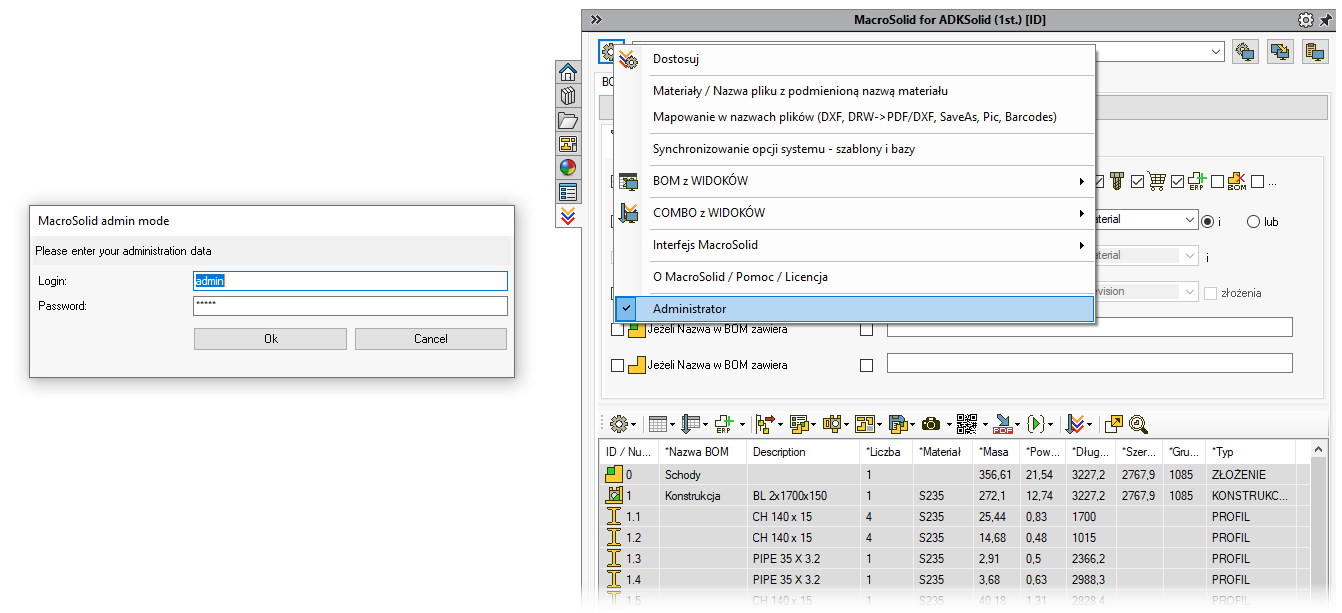Viewport: 1342px width, 613px height.
Task: Open the appearances color ball tab
Action: coord(568,168)
